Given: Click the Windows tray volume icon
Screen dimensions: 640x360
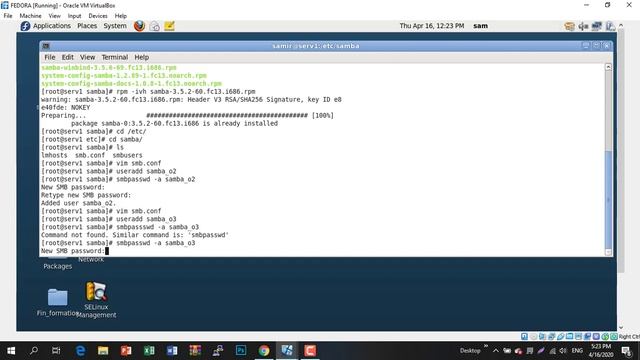Looking at the screenshot, I should pyautogui.click(x=563, y=351).
